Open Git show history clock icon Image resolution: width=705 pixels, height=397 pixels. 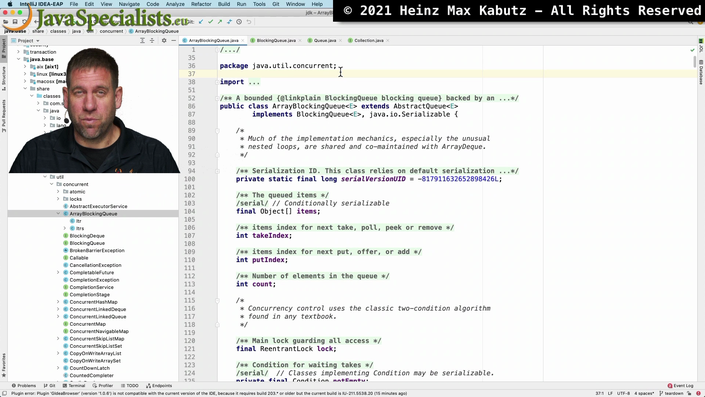pos(239,22)
